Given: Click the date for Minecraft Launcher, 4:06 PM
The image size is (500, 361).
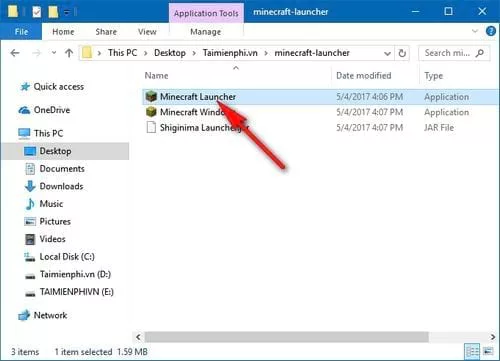Looking at the screenshot, I should pyautogui.click(x=369, y=97).
